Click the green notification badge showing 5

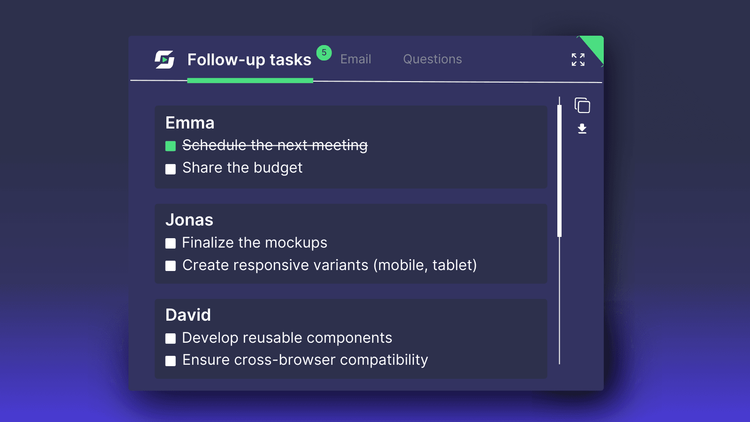[x=323, y=52]
